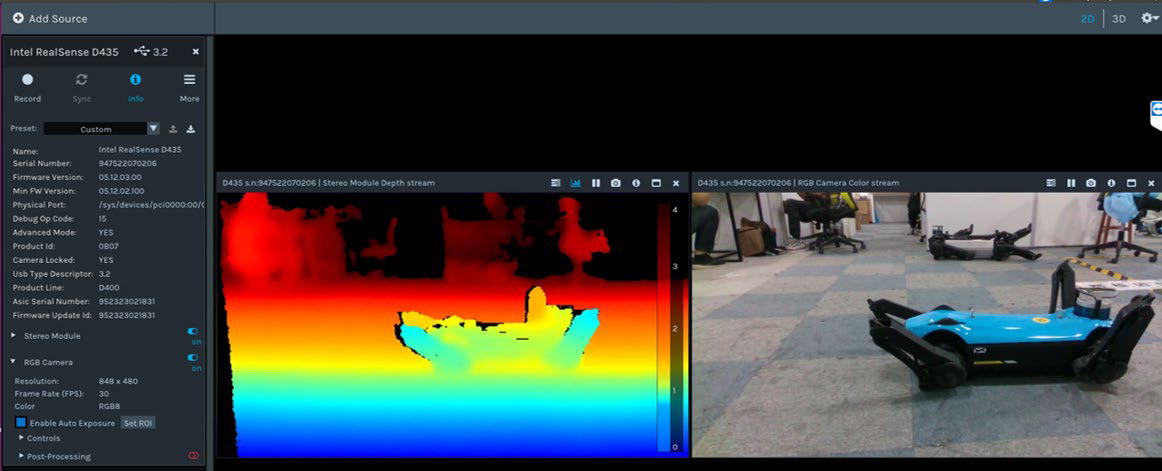This screenshot has height=471, width=1162.
Task: Turn off the Stereo Module toggle
Action: coord(193,332)
